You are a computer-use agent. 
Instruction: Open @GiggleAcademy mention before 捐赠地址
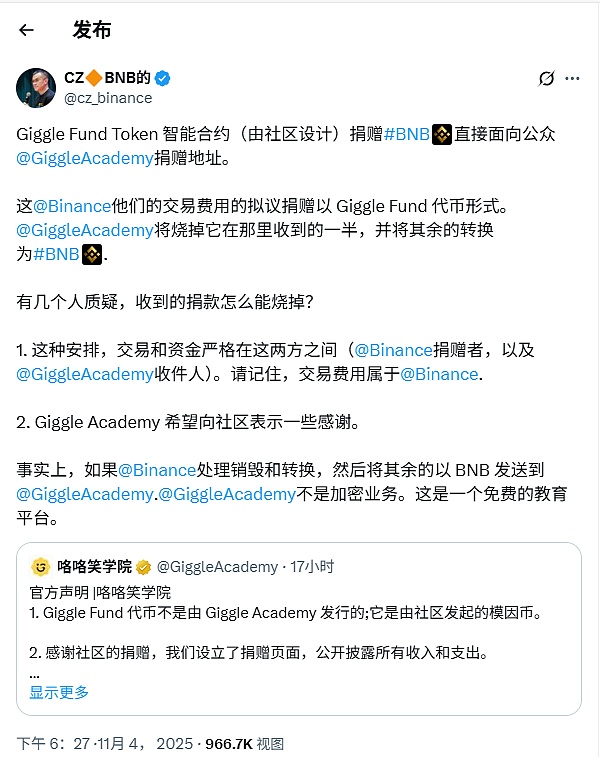point(85,158)
